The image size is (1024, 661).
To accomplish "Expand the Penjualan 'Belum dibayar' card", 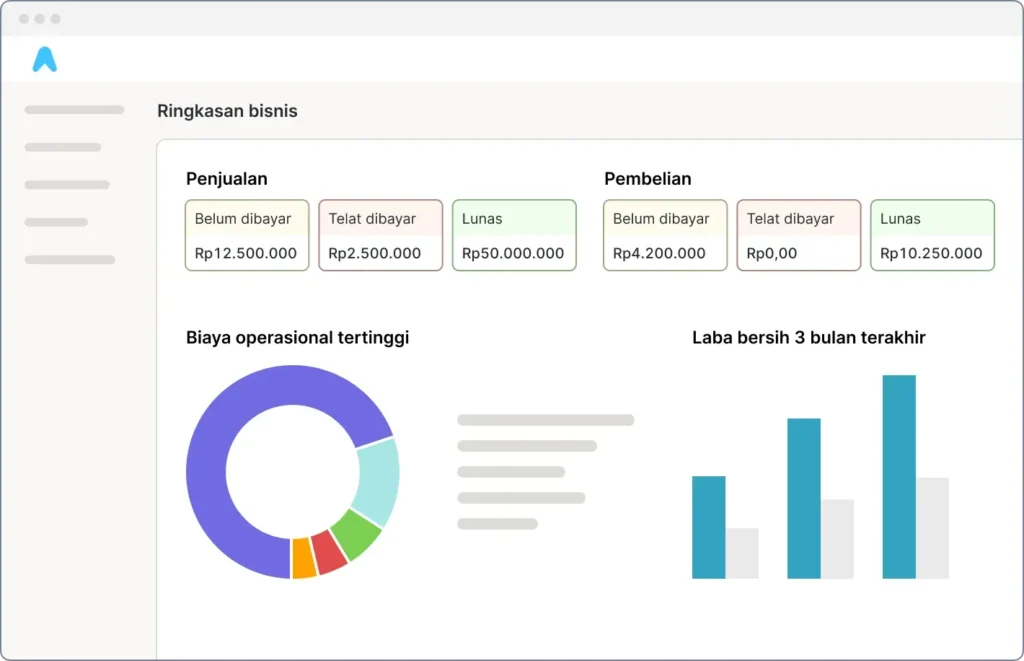I will 246,235.
